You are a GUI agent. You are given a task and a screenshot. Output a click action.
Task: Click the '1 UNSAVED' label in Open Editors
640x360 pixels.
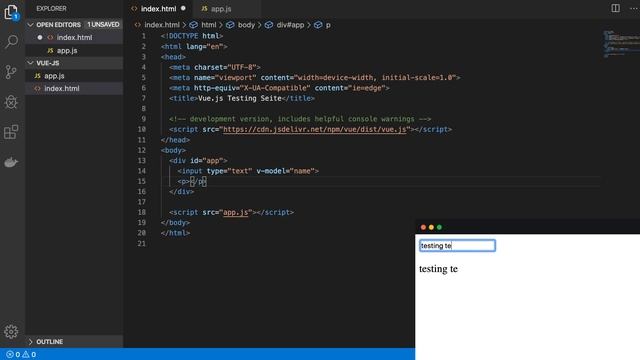[103, 25]
